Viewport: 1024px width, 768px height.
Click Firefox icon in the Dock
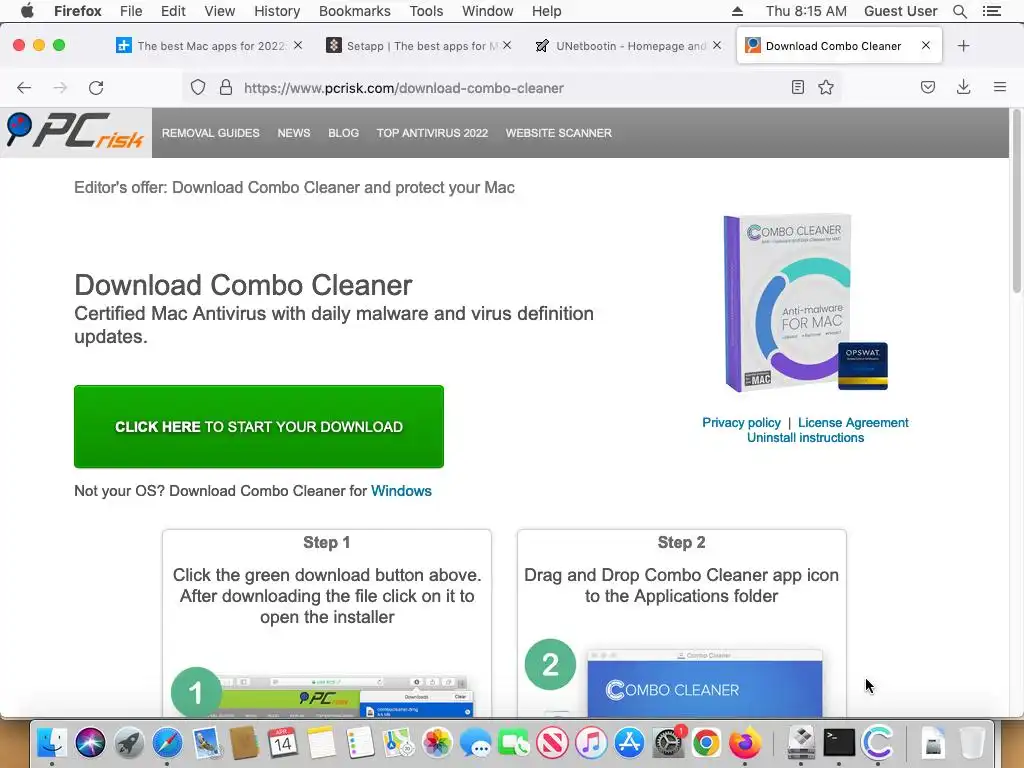click(x=744, y=743)
